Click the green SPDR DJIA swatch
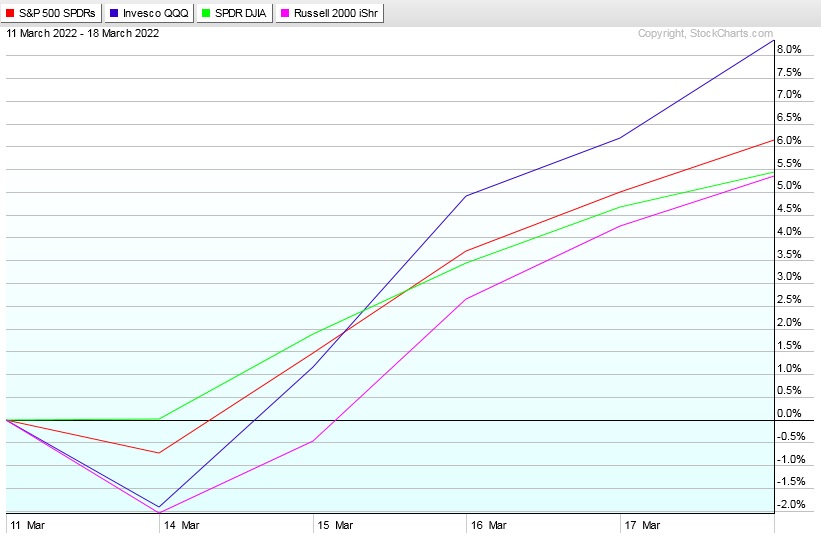This screenshot has width=821, height=545. [x=206, y=13]
